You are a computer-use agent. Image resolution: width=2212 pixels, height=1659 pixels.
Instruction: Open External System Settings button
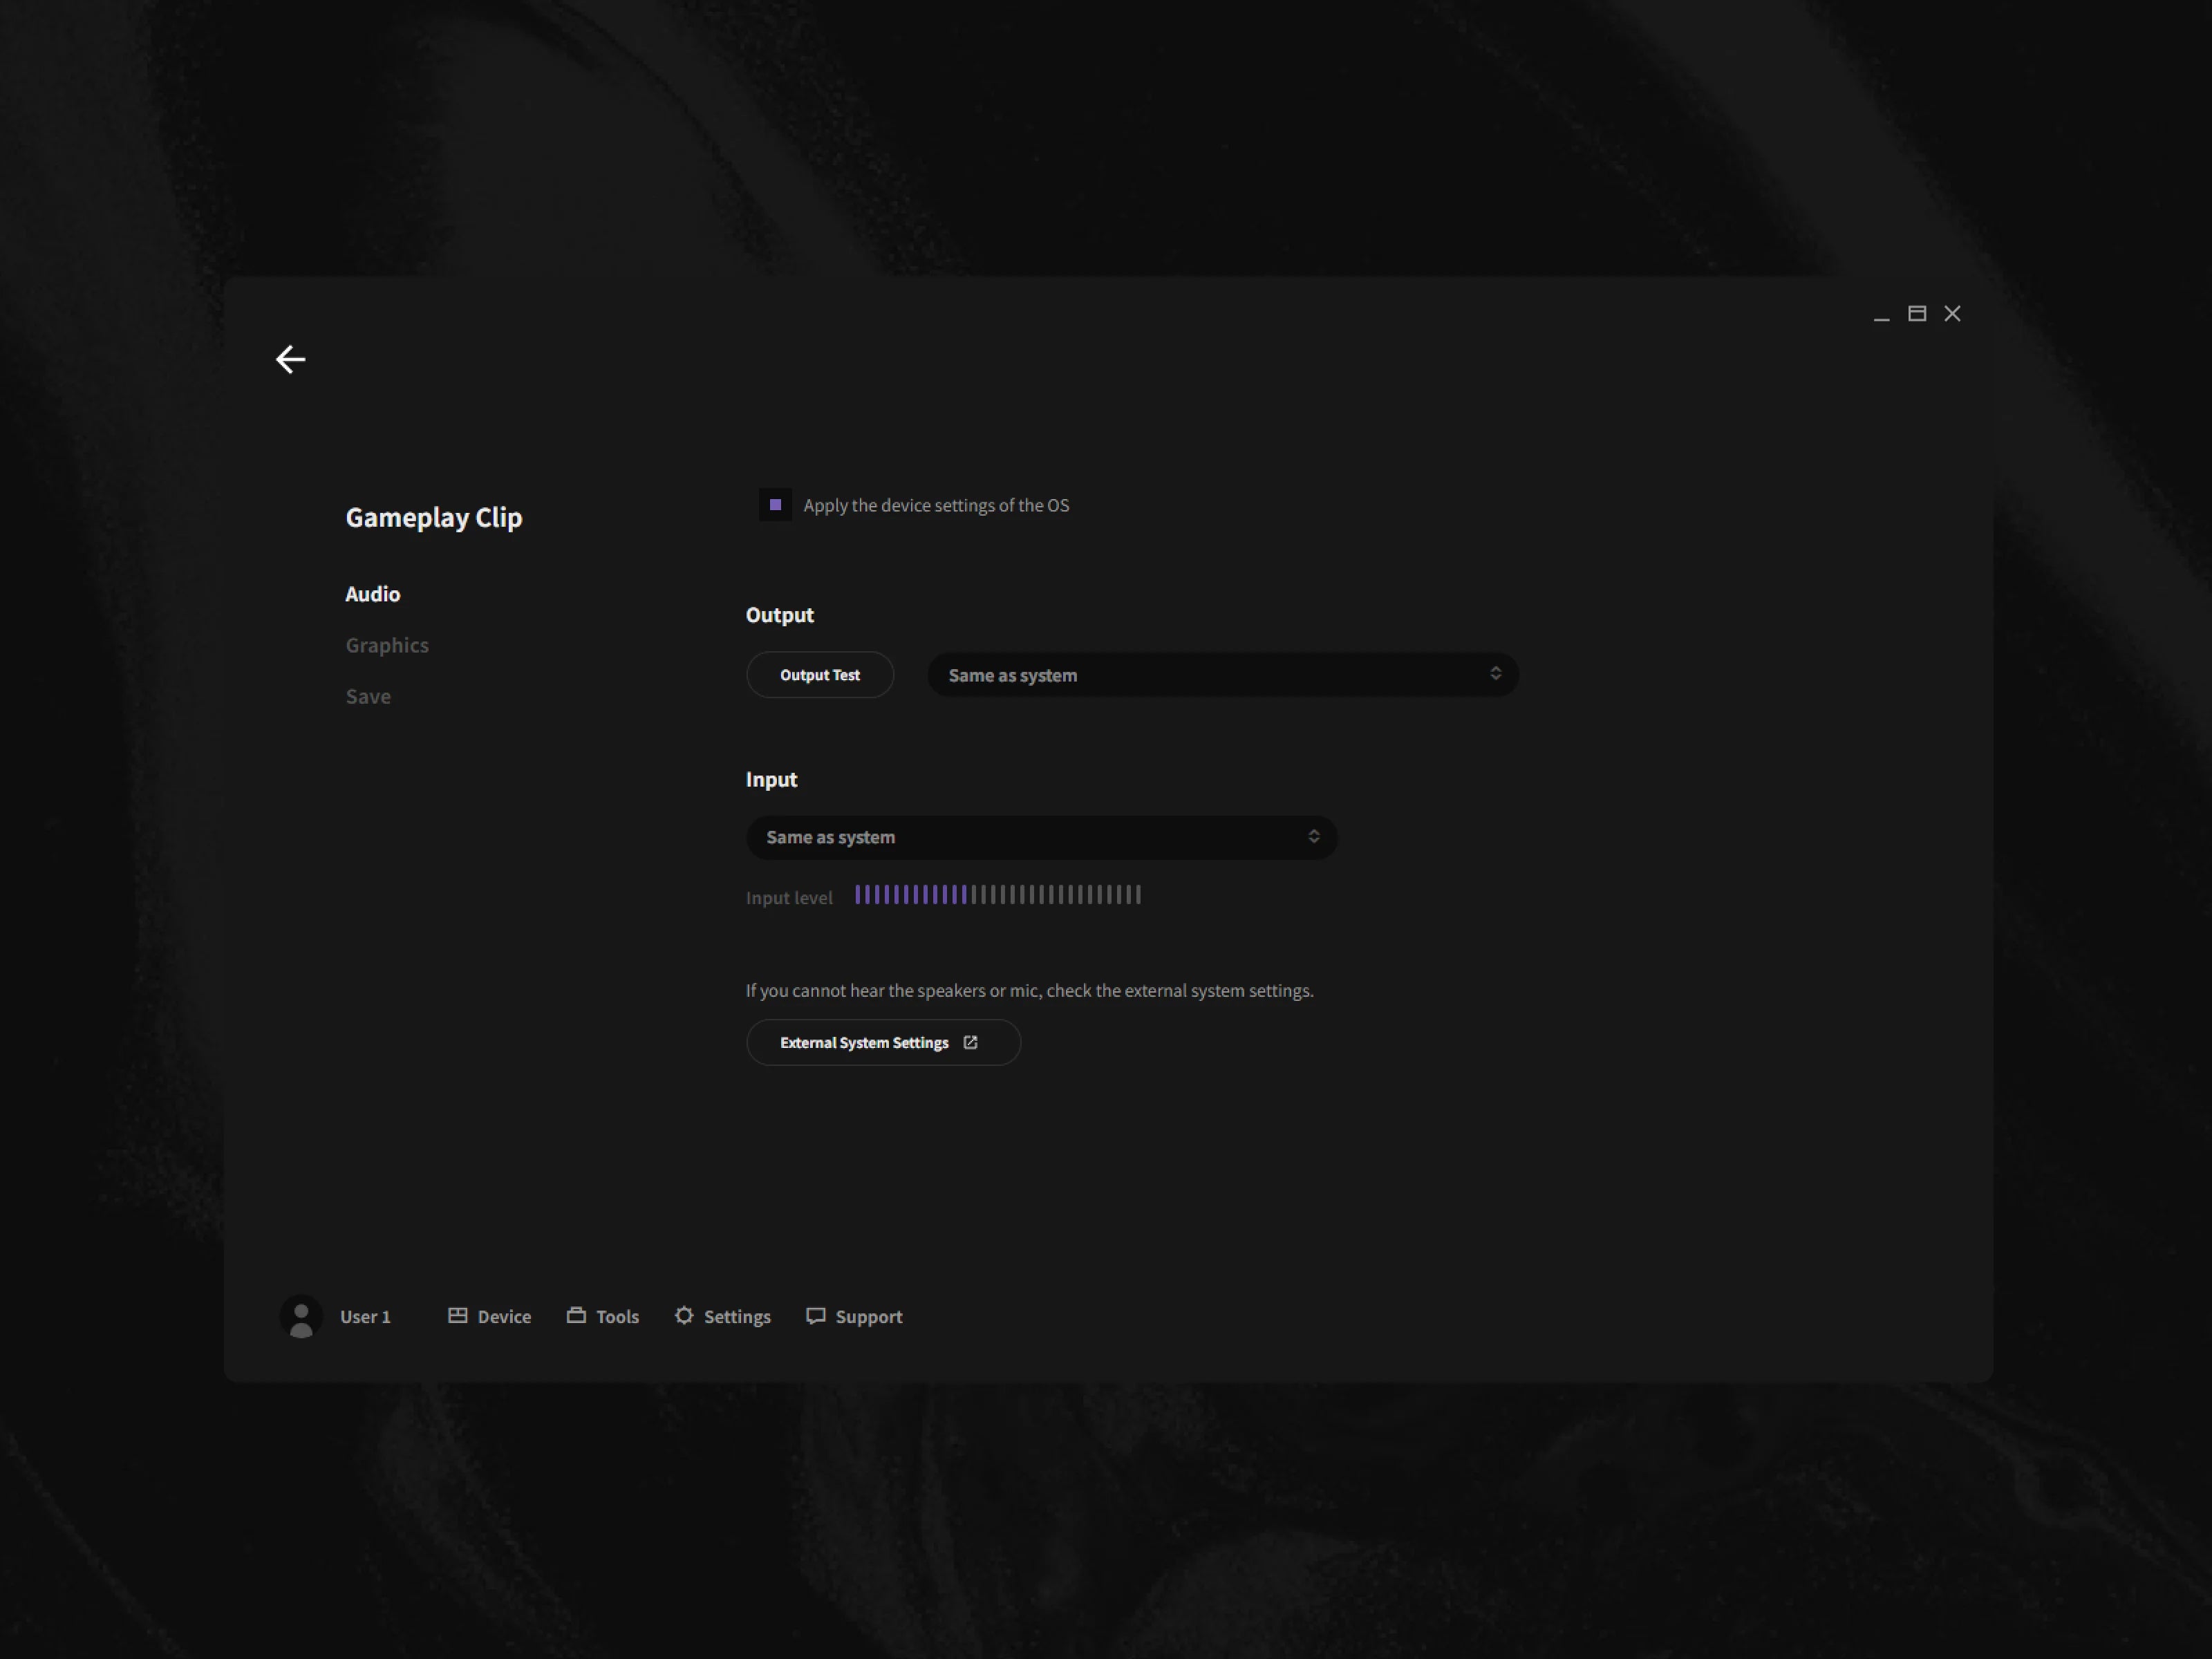click(x=883, y=1042)
